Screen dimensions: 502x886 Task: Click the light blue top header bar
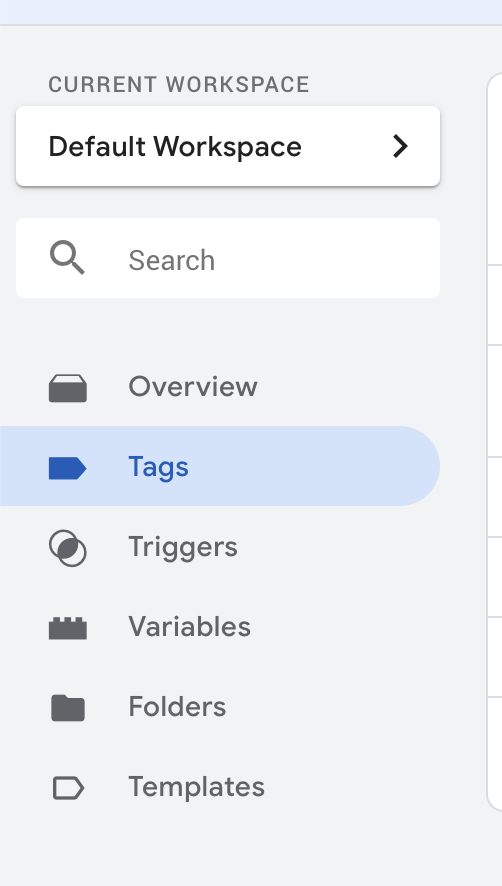coord(251,12)
